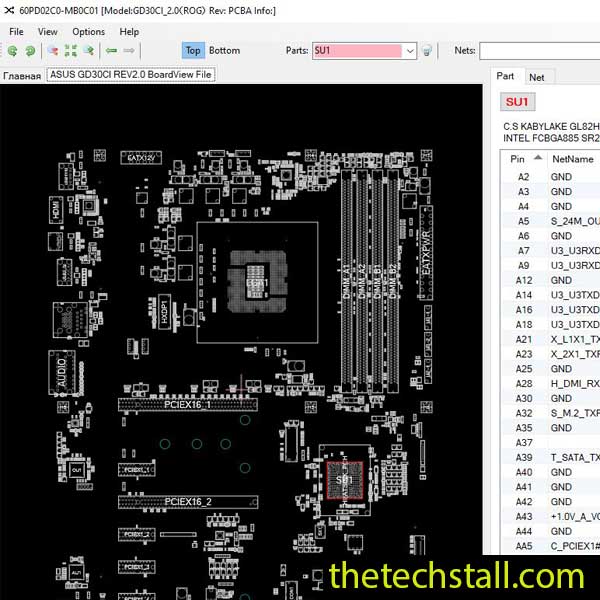Select pin row A32 S_M.2

pos(550,413)
